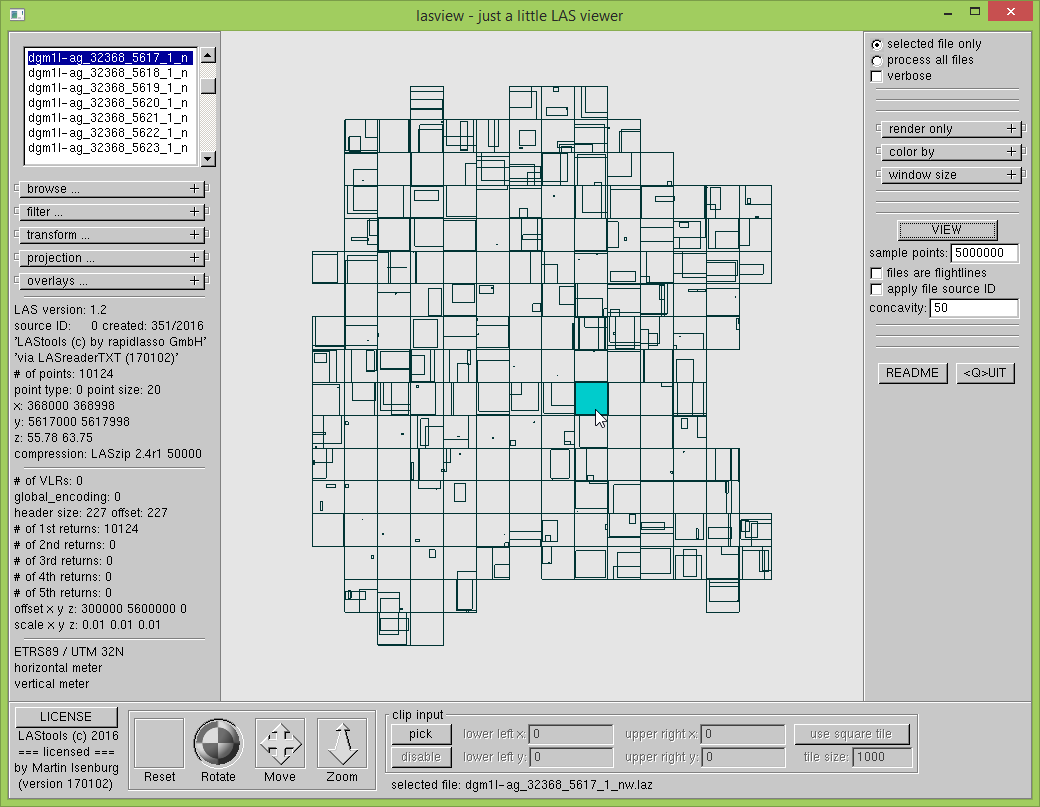Open the README button
Image resolution: width=1040 pixels, height=807 pixels.
912,373
